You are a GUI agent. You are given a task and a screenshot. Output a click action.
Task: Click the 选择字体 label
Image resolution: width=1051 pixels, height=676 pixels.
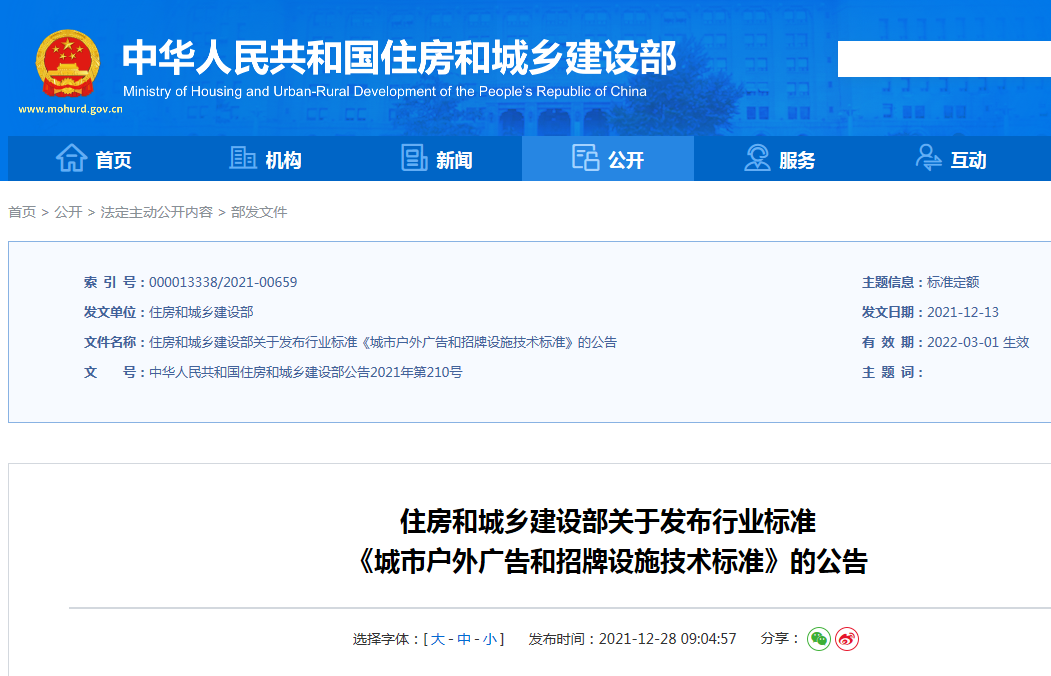point(386,639)
